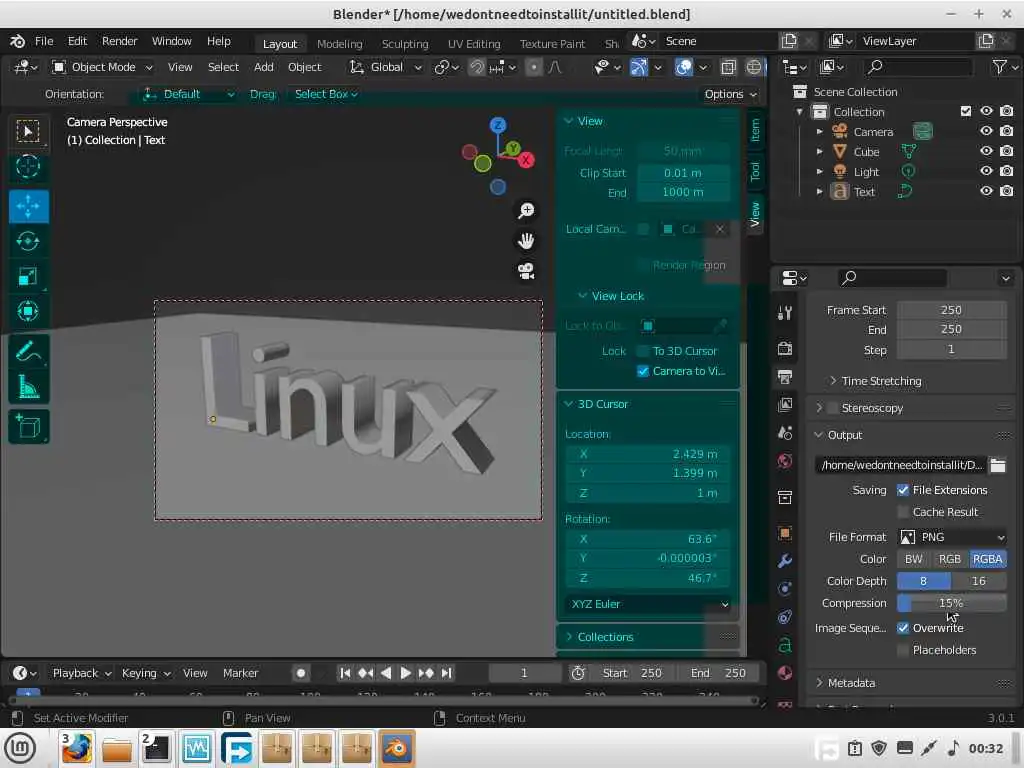Open the File menu
Image resolution: width=1024 pixels, height=768 pixels.
(44, 41)
